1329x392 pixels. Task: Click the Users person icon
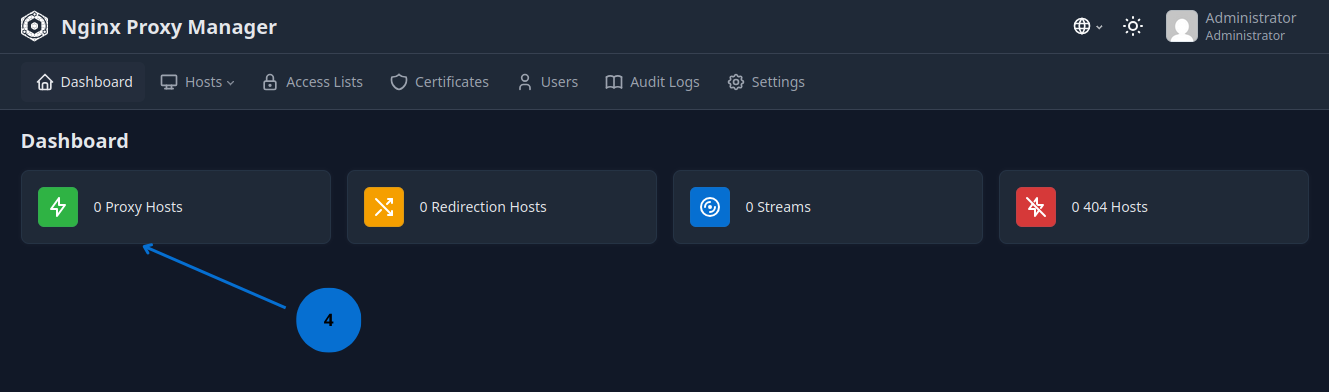coord(525,82)
